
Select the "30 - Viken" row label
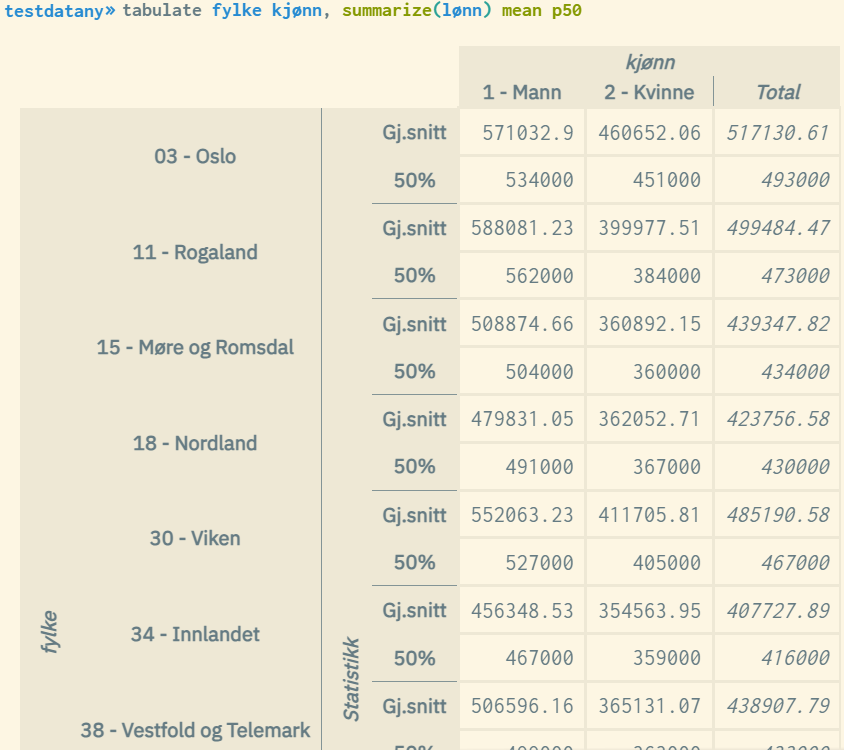(x=195, y=538)
